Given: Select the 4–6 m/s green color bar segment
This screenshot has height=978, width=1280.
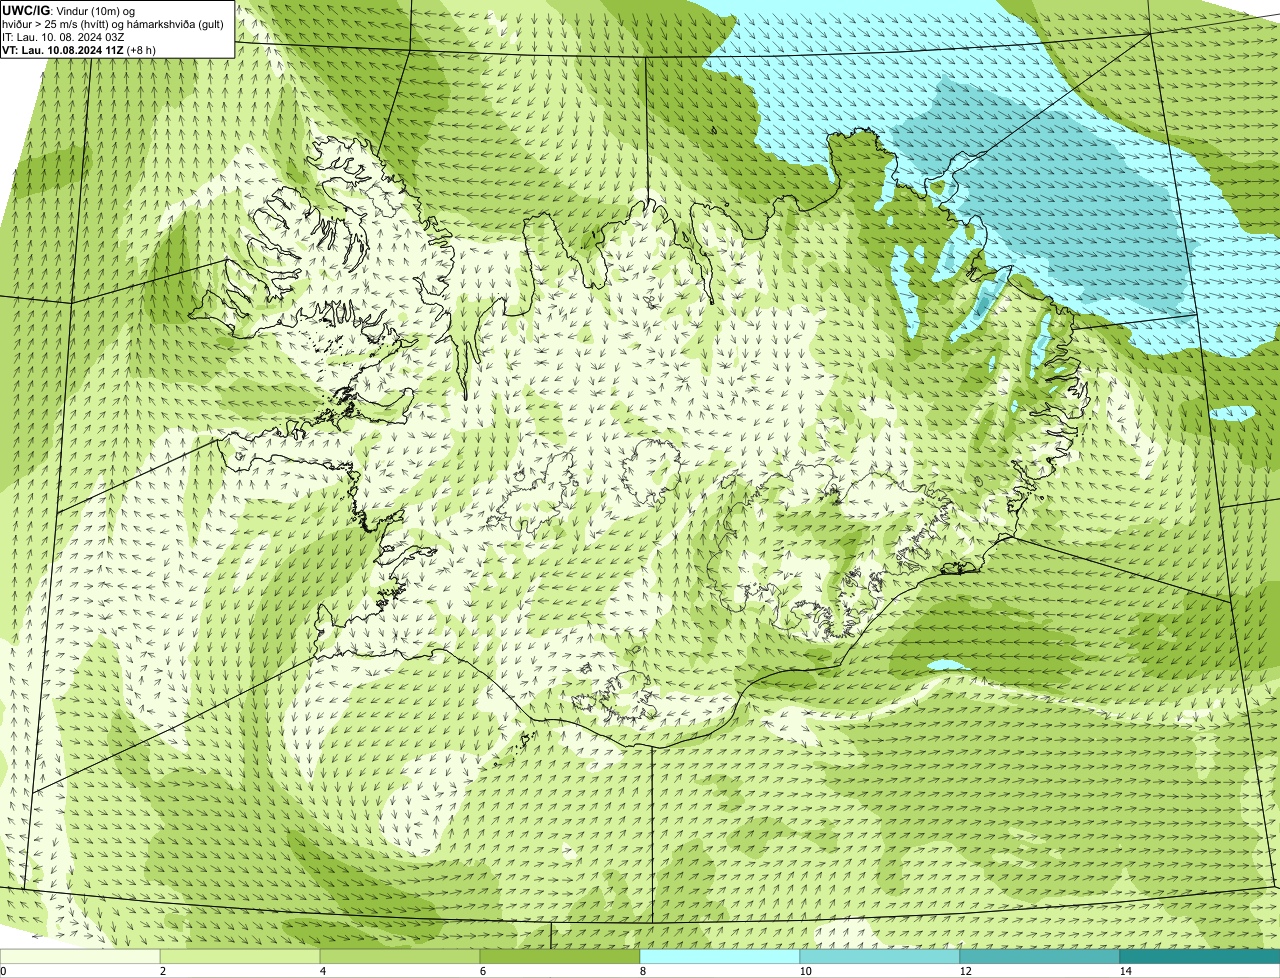Looking at the screenshot, I should (400, 956).
